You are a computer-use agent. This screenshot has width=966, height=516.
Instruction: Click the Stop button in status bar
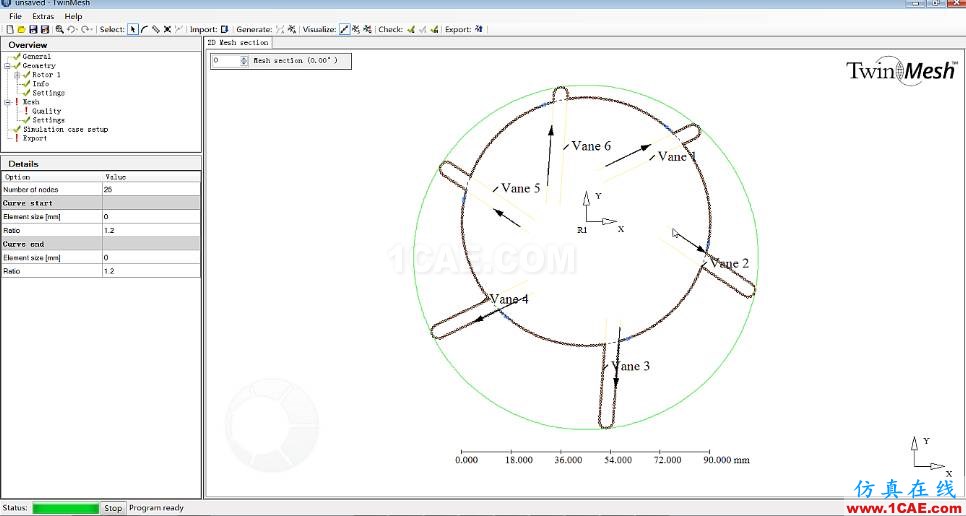click(113, 508)
